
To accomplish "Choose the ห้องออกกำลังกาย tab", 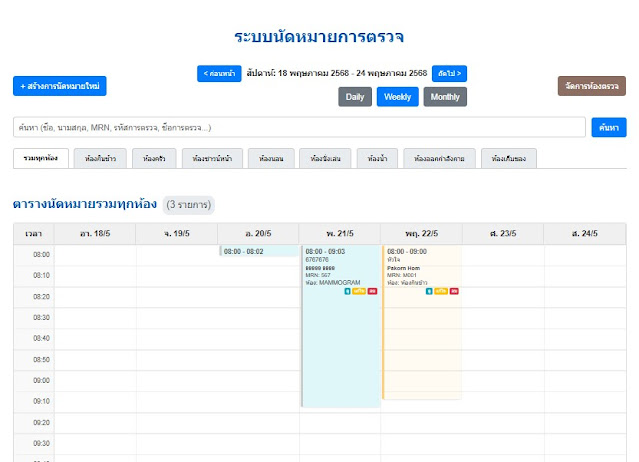I will pos(440,158).
